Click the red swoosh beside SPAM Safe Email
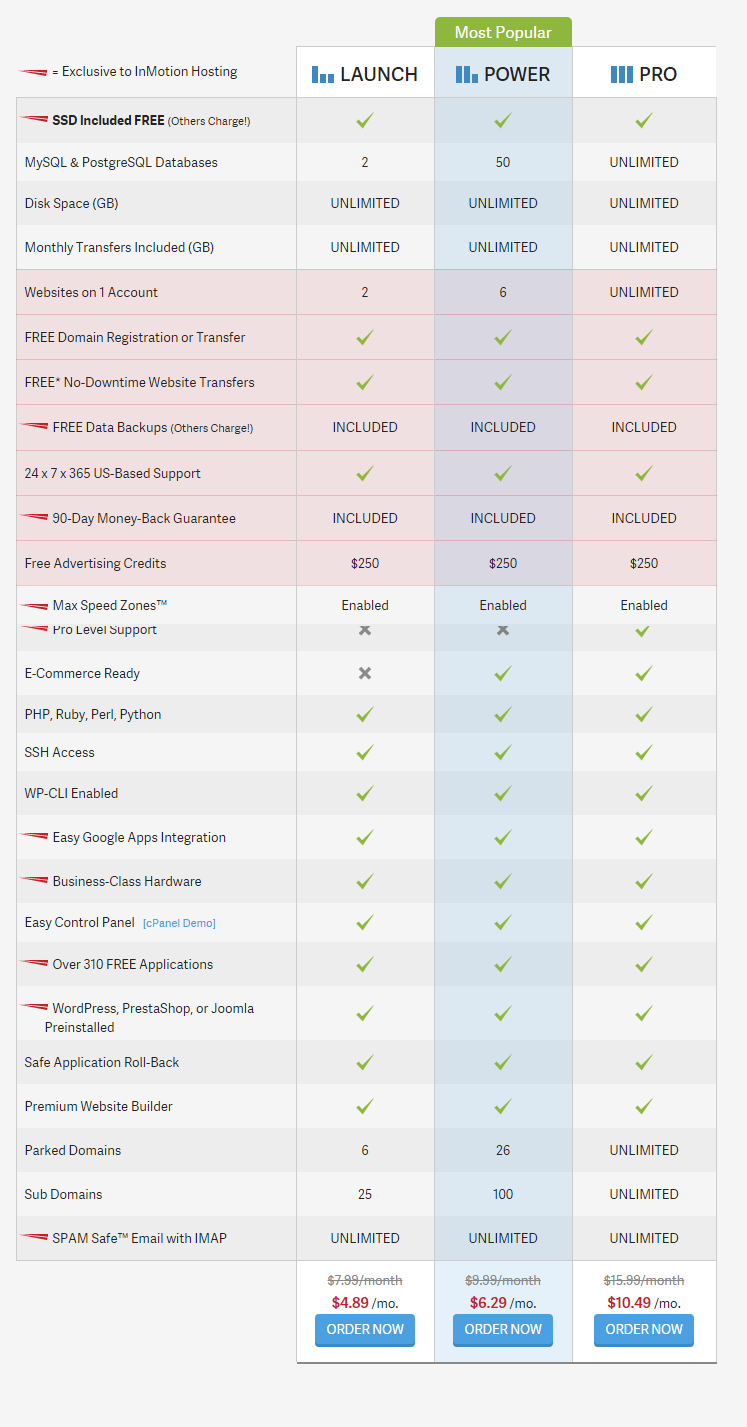747x1427 pixels. 34,1239
